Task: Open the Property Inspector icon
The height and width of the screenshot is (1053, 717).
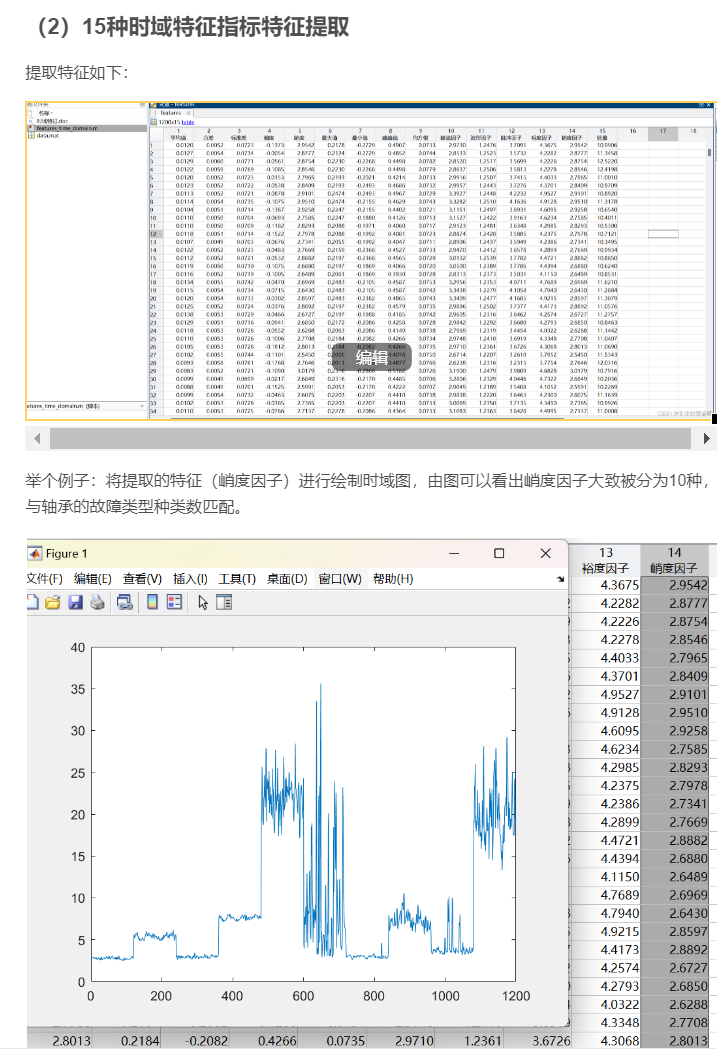Action: point(224,602)
